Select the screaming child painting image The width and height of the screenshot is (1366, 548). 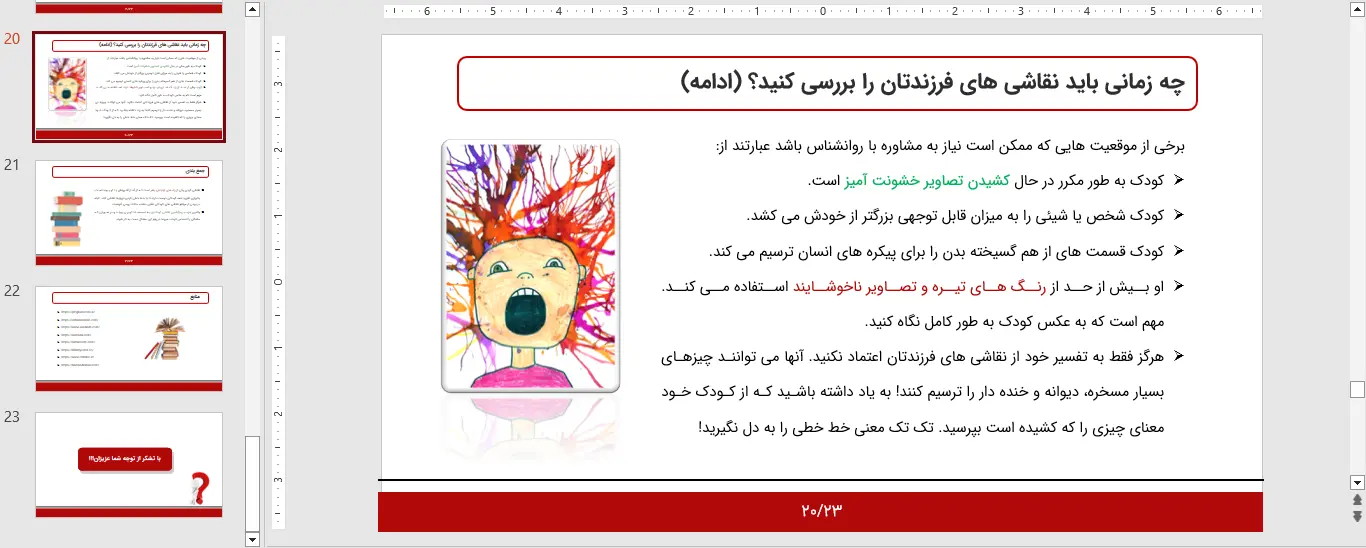tap(530, 265)
